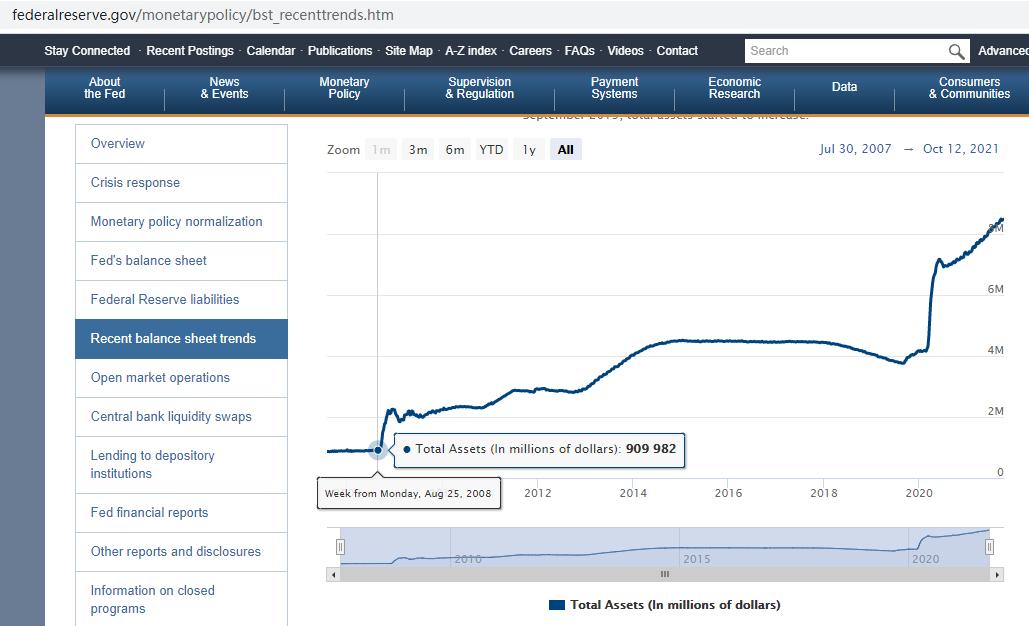Click the Search input field
This screenshot has height=626, width=1029.
(x=845, y=51)
